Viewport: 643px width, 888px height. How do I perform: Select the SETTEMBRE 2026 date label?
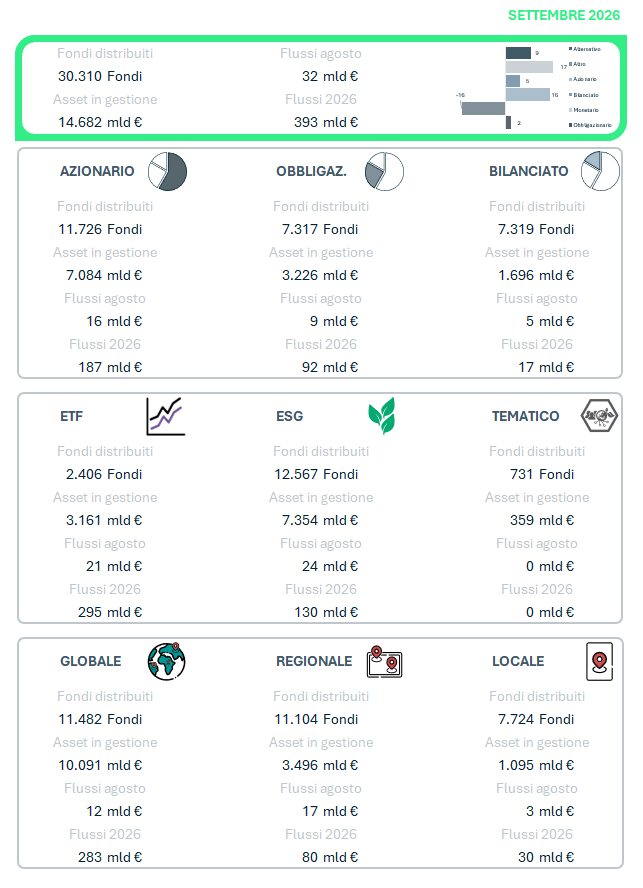tap(564, 15)
